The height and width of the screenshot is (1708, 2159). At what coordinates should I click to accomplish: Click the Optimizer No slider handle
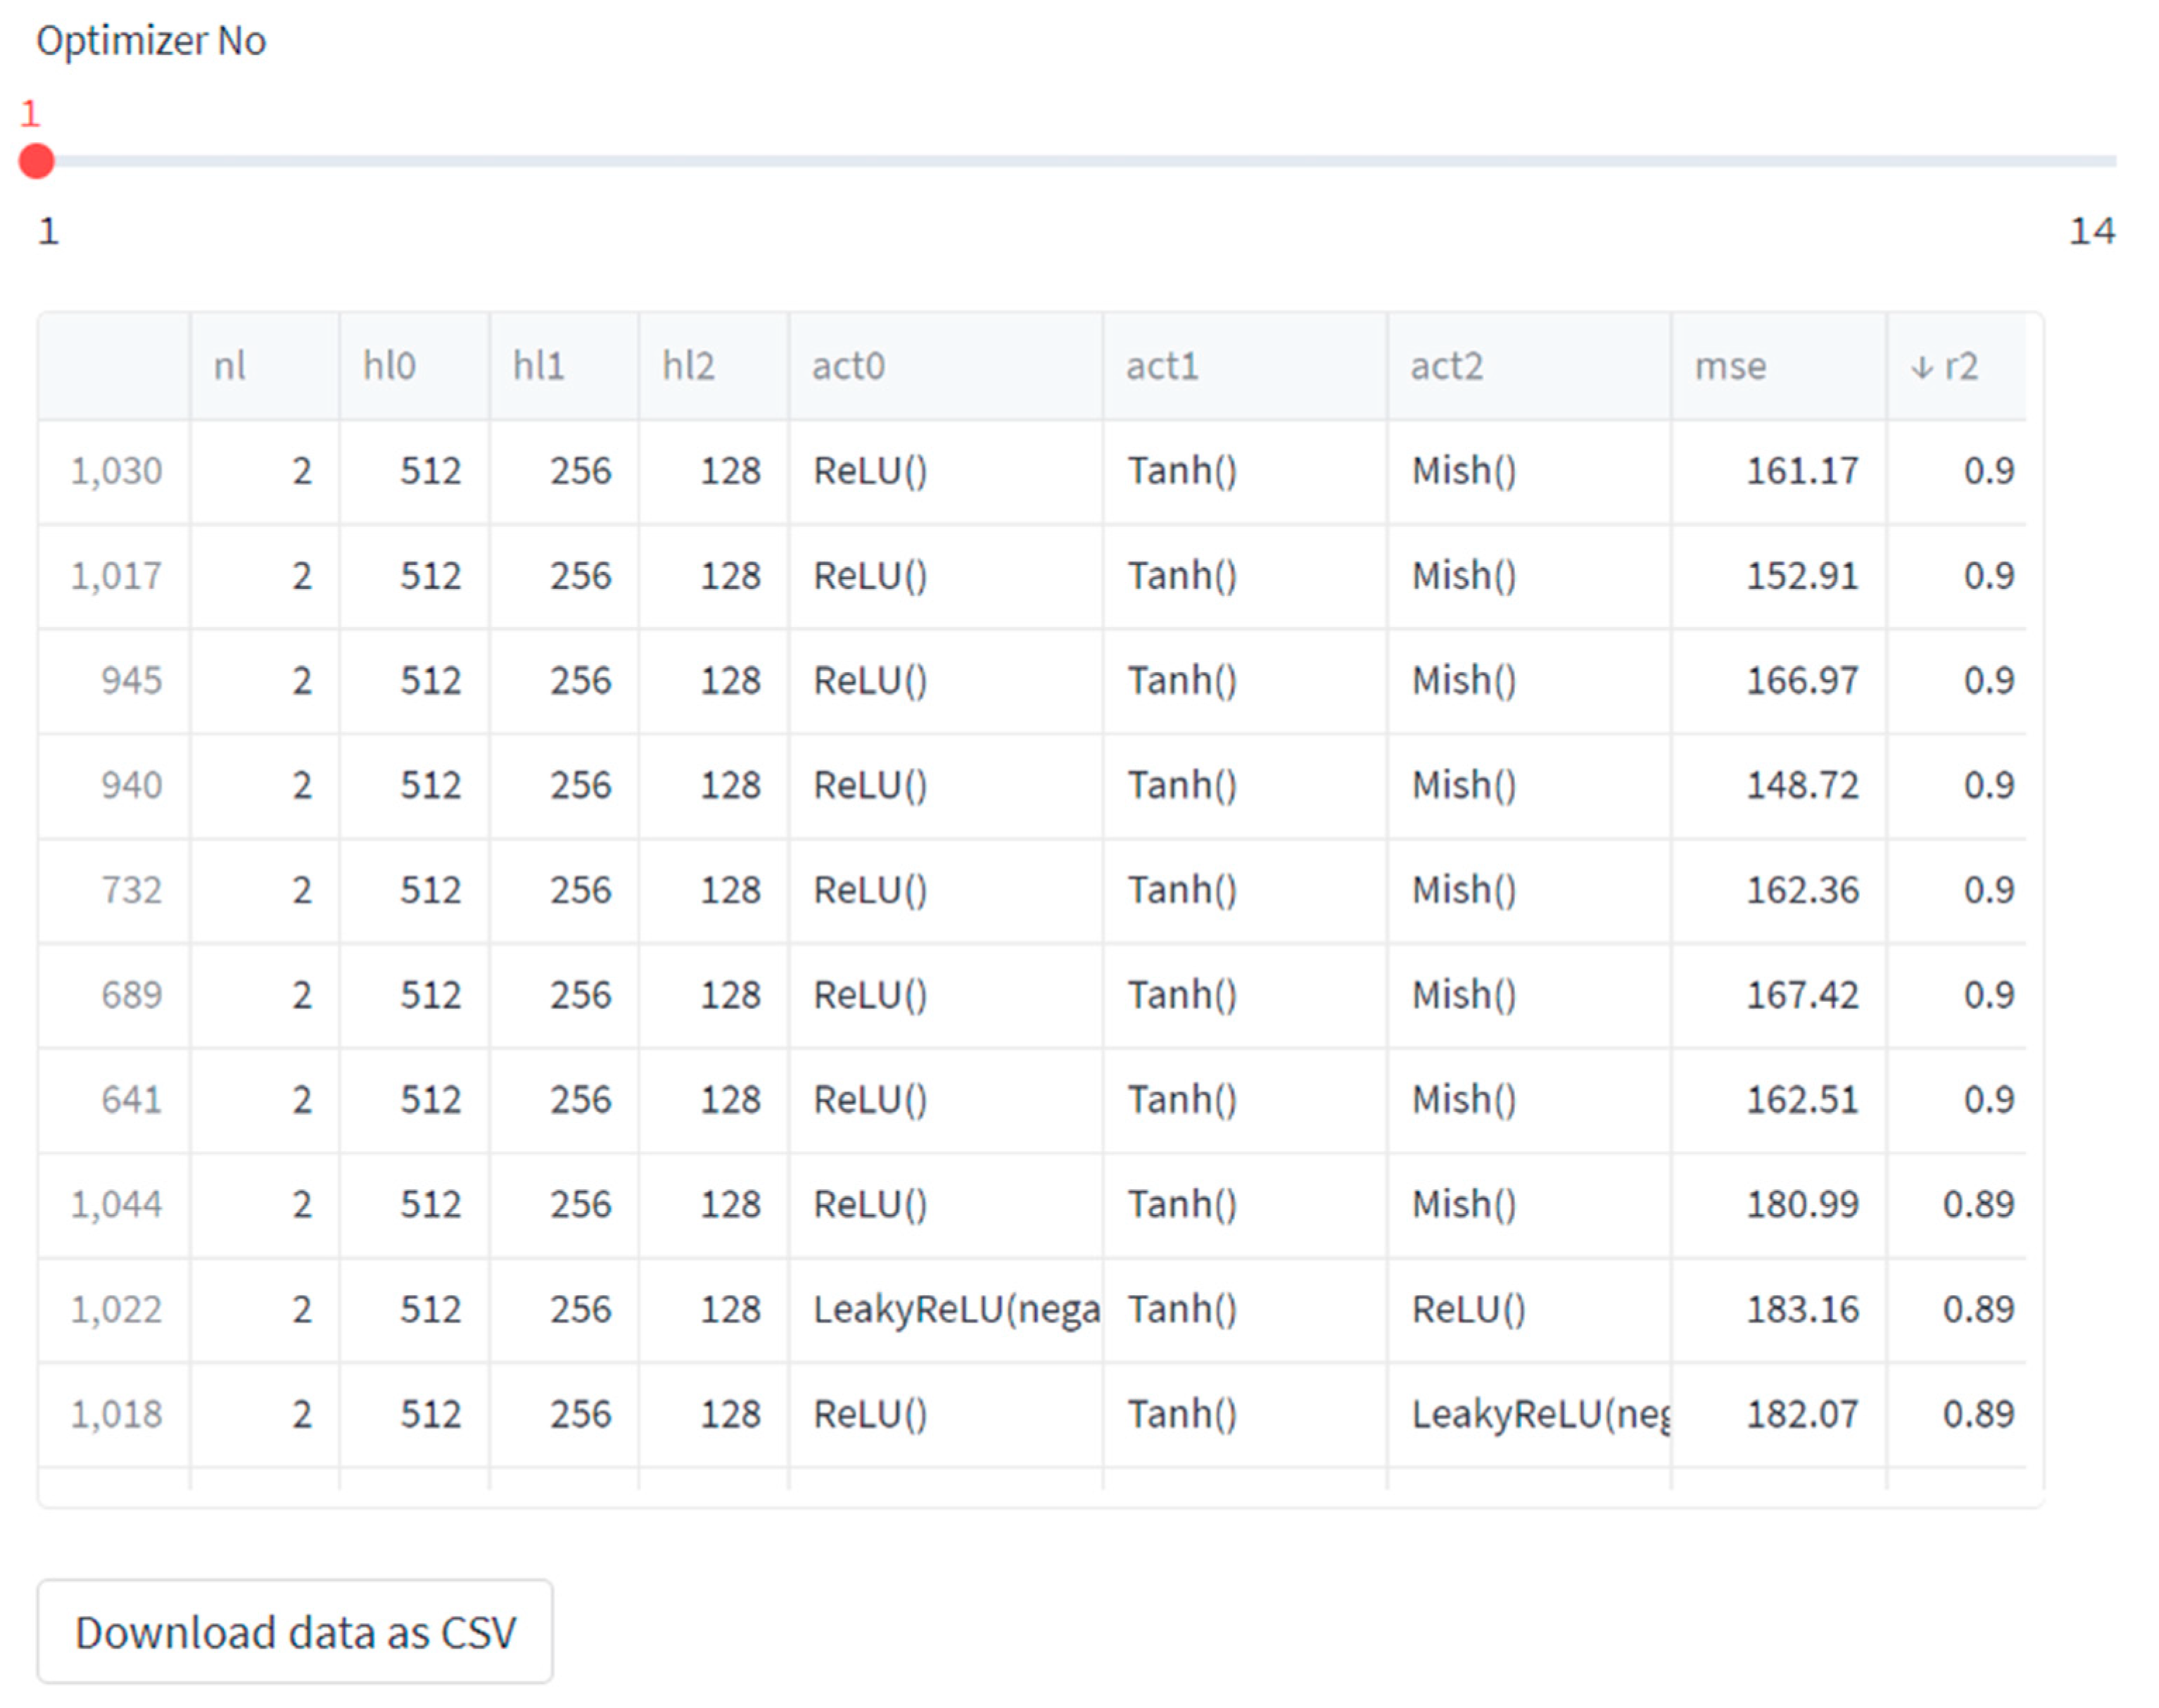coord(37,161)
